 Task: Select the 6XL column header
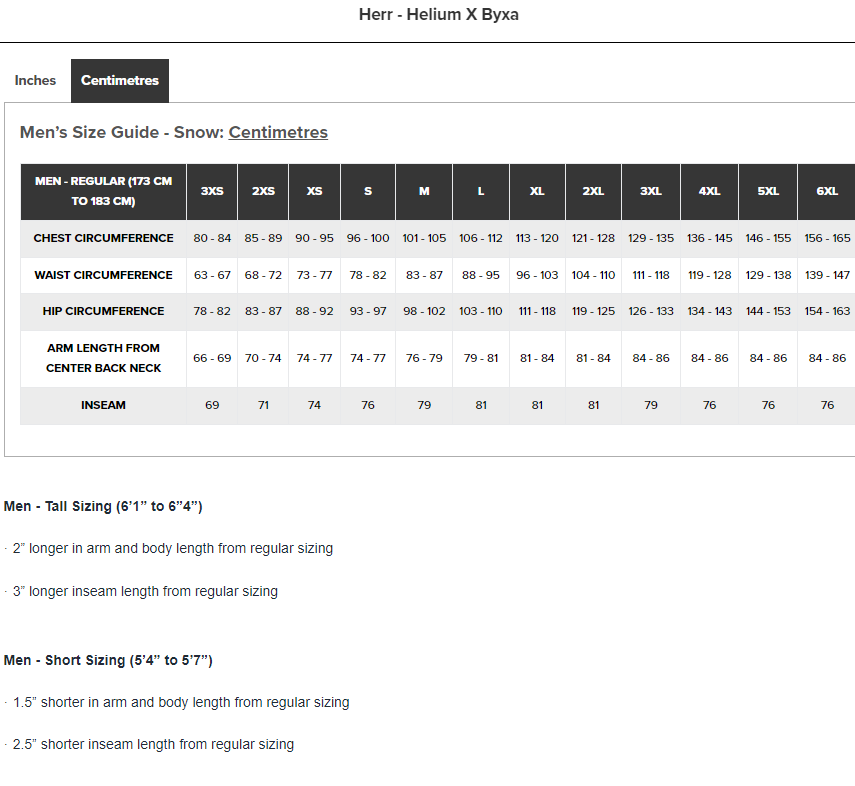click(827, 191)
